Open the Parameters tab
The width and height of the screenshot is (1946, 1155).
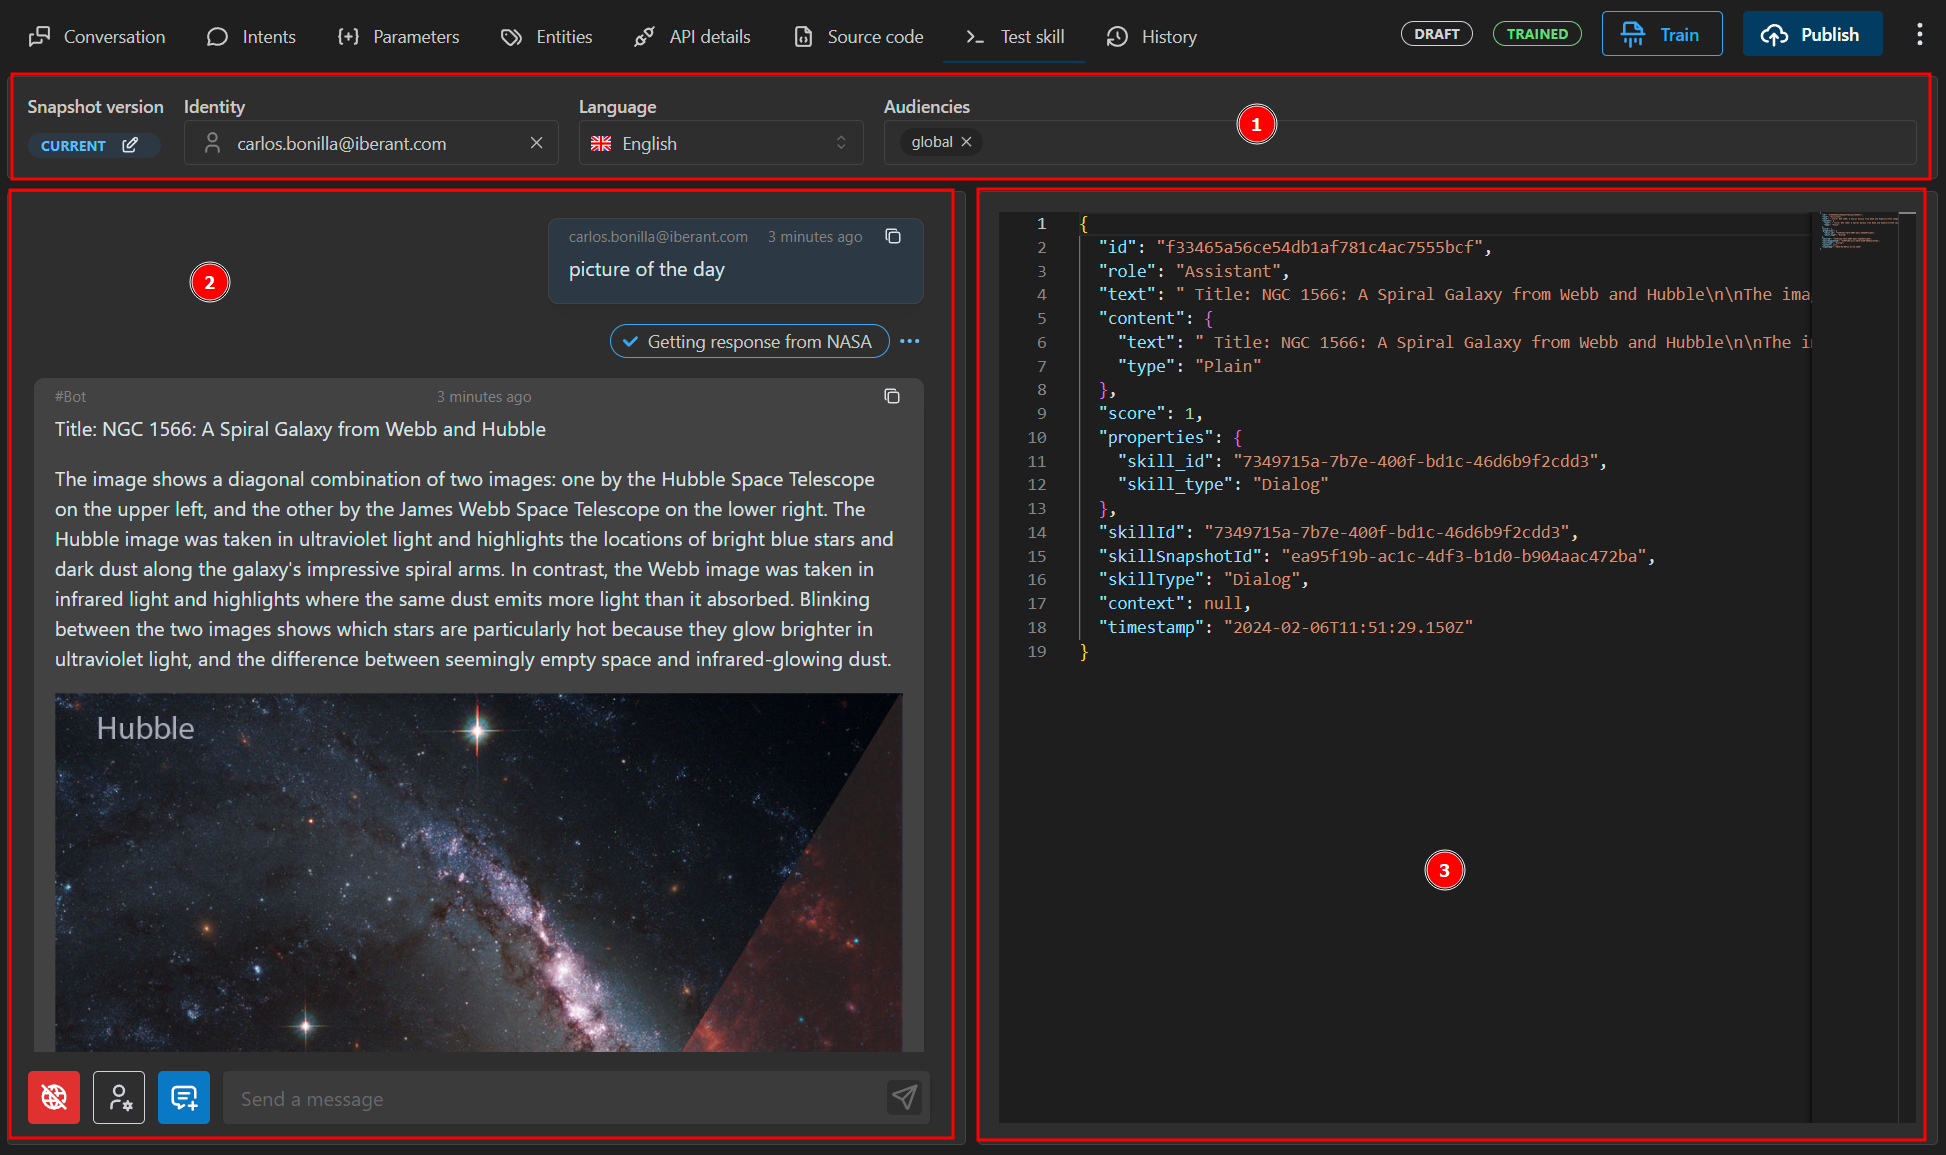click(398, 37)
